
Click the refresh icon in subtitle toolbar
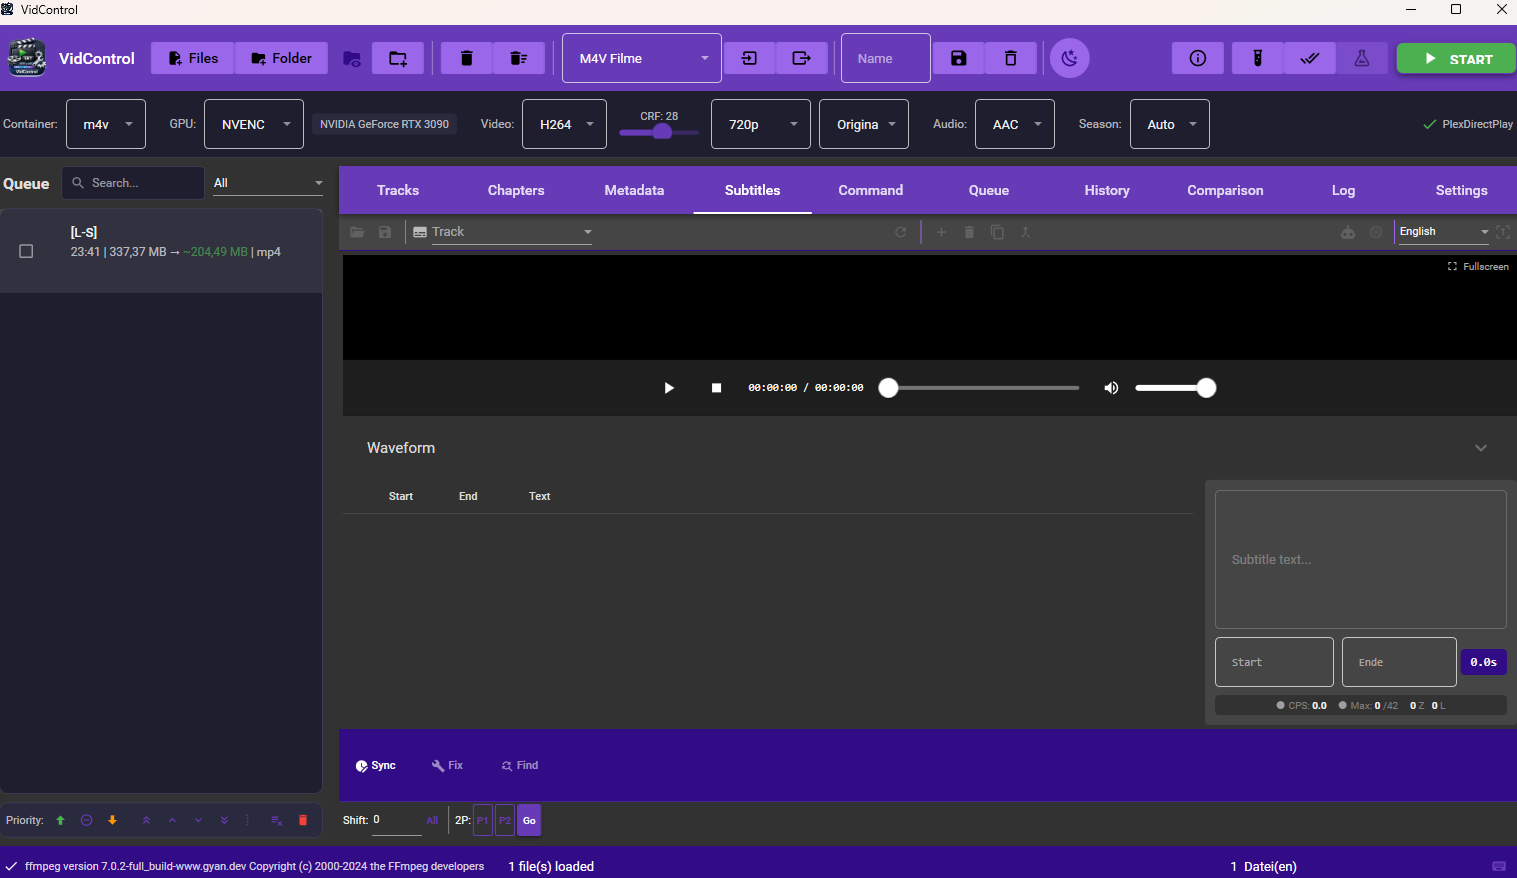(x=900, y=231)
